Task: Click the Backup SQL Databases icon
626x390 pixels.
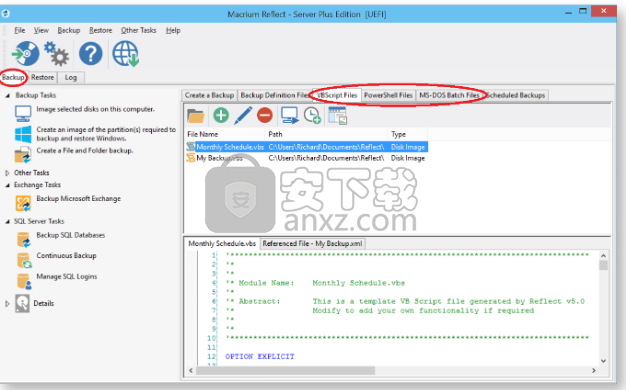Action: pos(24,240)
